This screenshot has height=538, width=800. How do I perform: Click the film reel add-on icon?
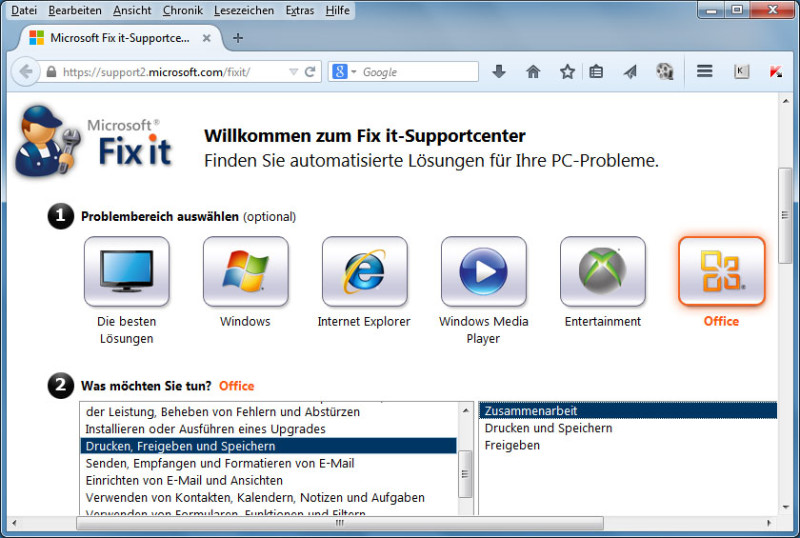(665, 71)
